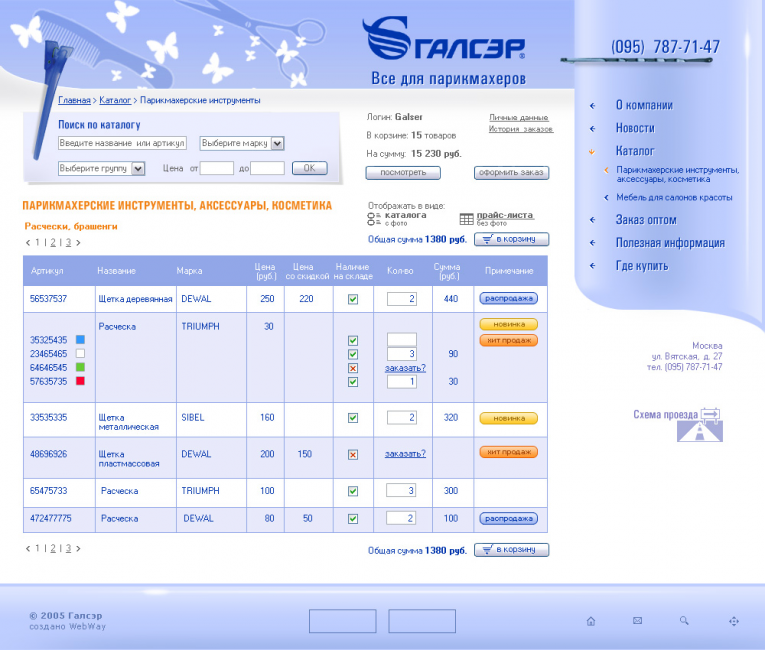Click Главная breadcrumb link
Screen dimensions: 765x650
[74, 100]
